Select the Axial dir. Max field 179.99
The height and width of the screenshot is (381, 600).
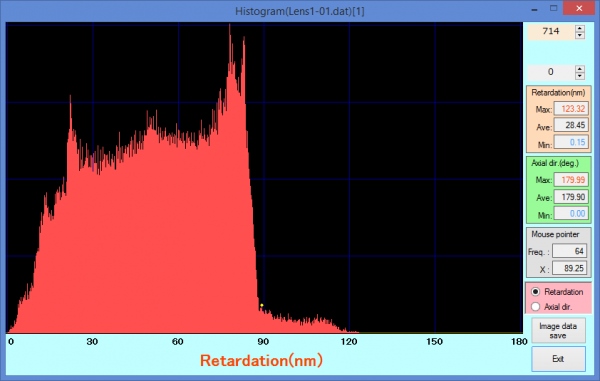tap(571, 180)
